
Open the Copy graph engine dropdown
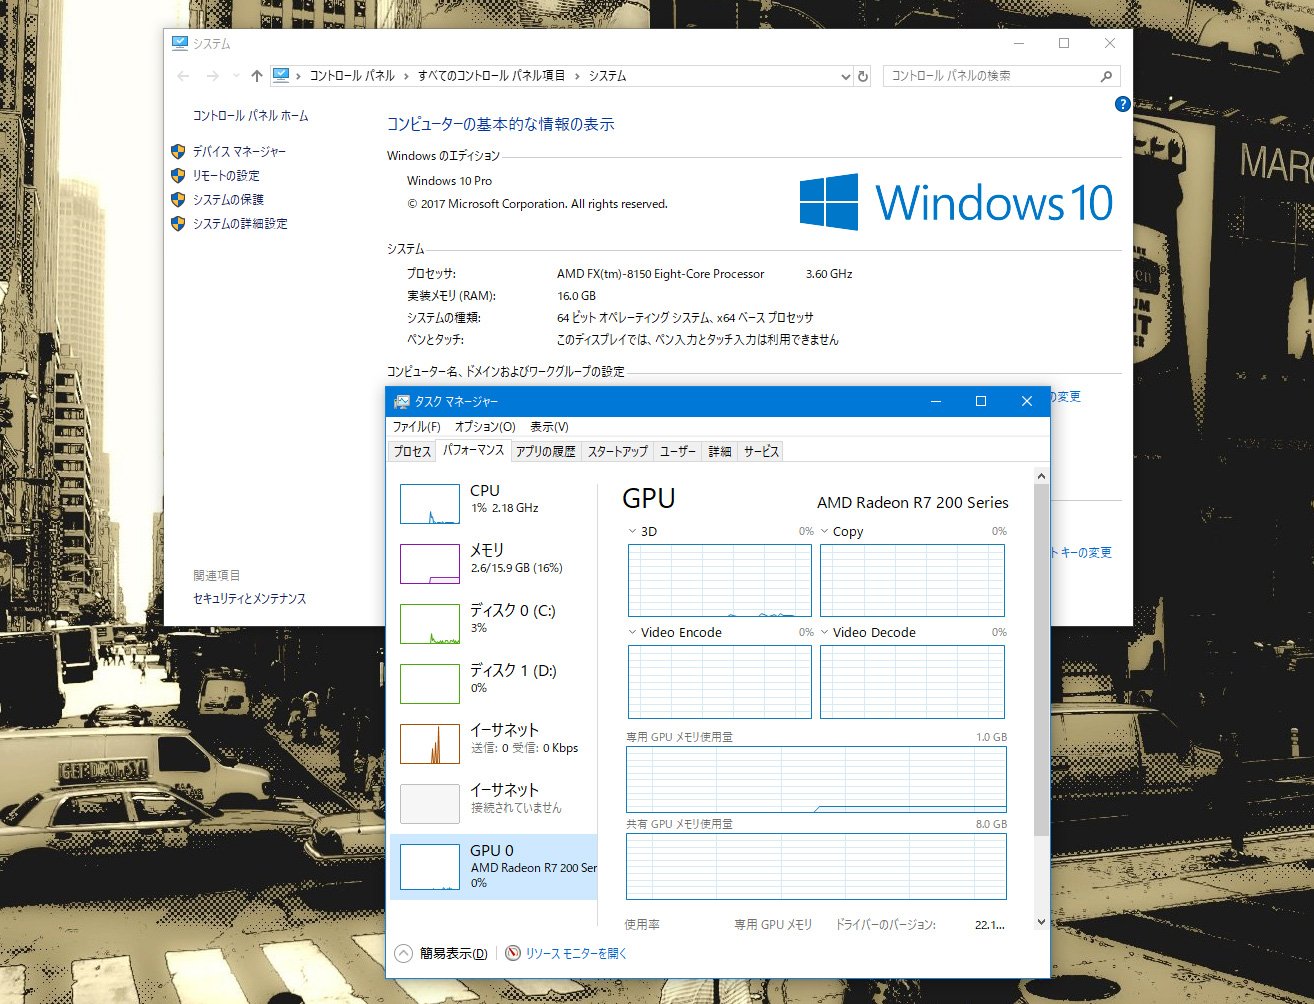pos(824,532)
